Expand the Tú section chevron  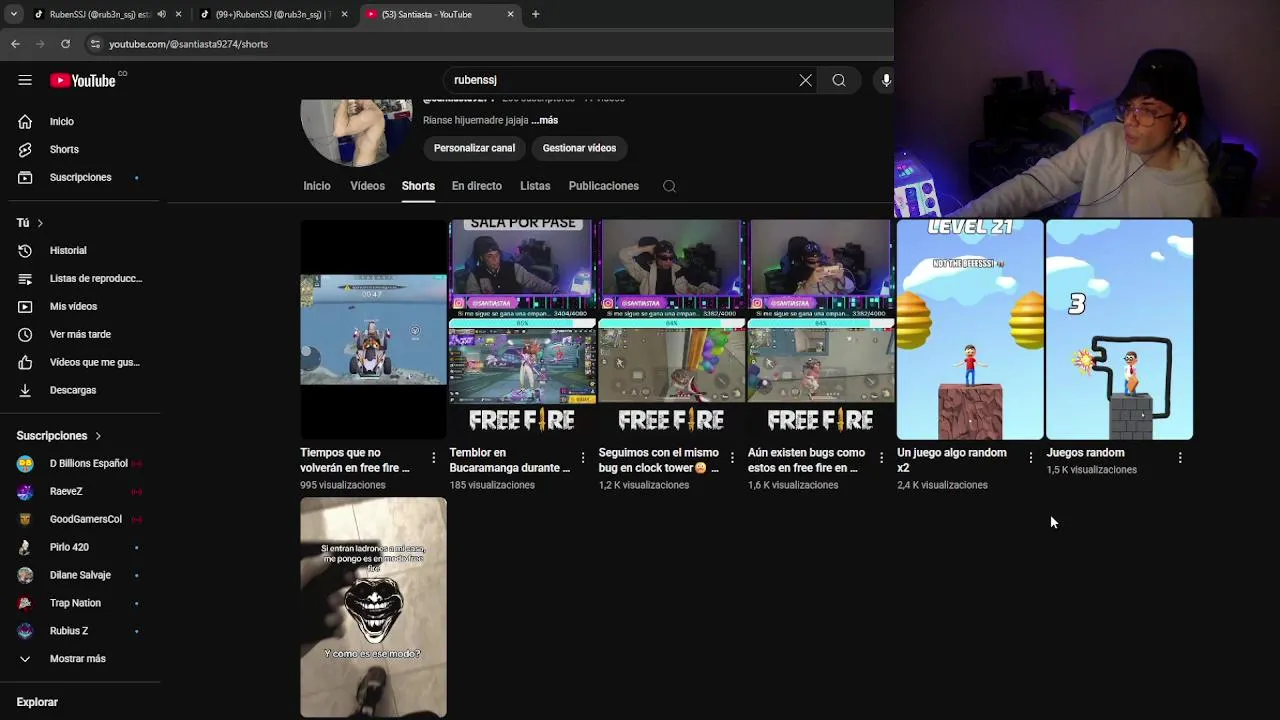[x=40, y=223]
